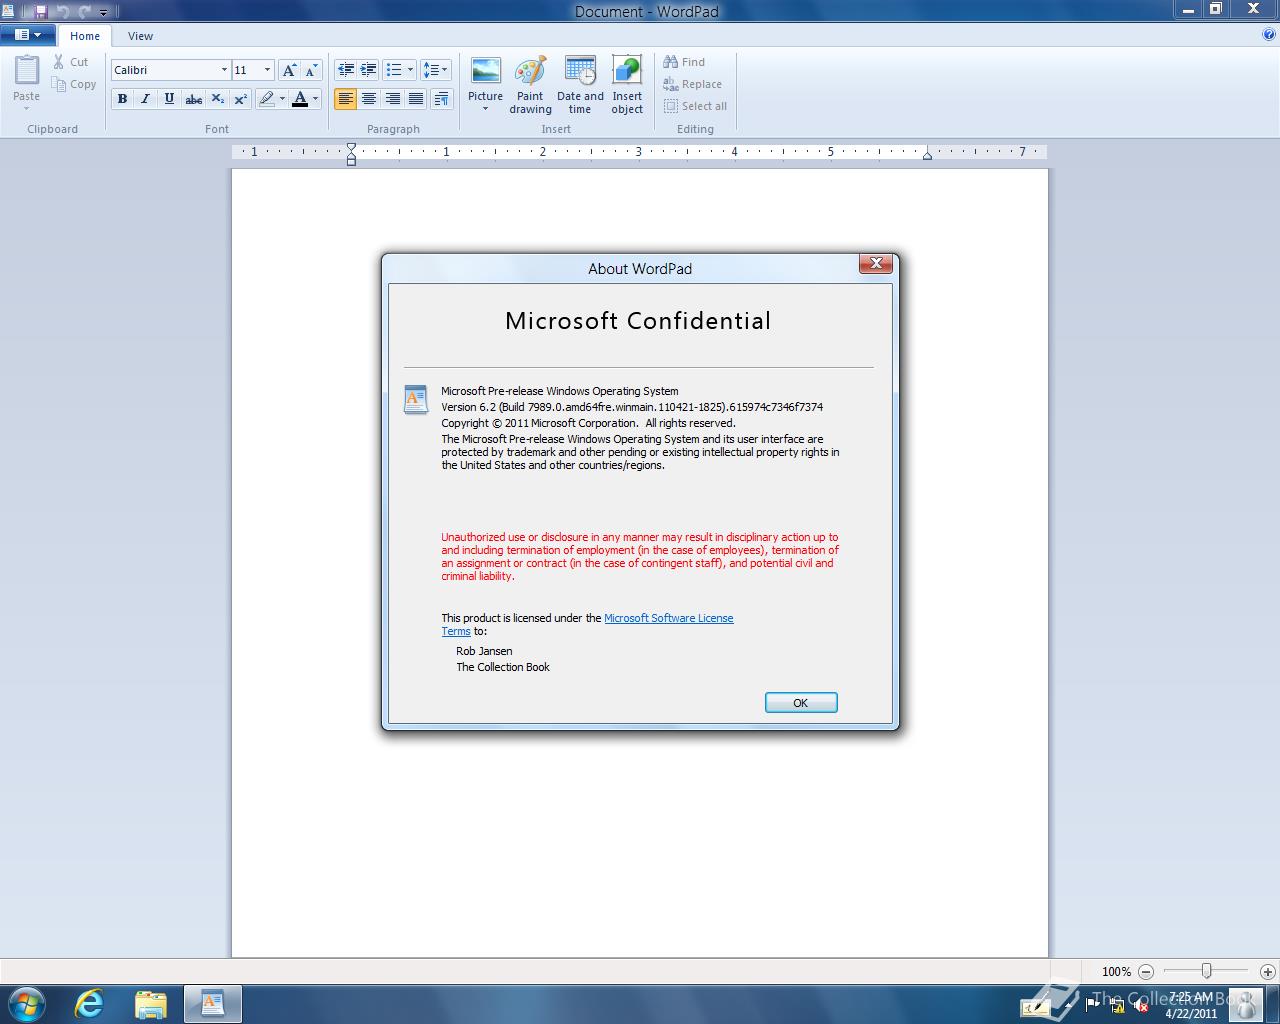
Task: Open font color dropdown arrow
Action: 315,98
